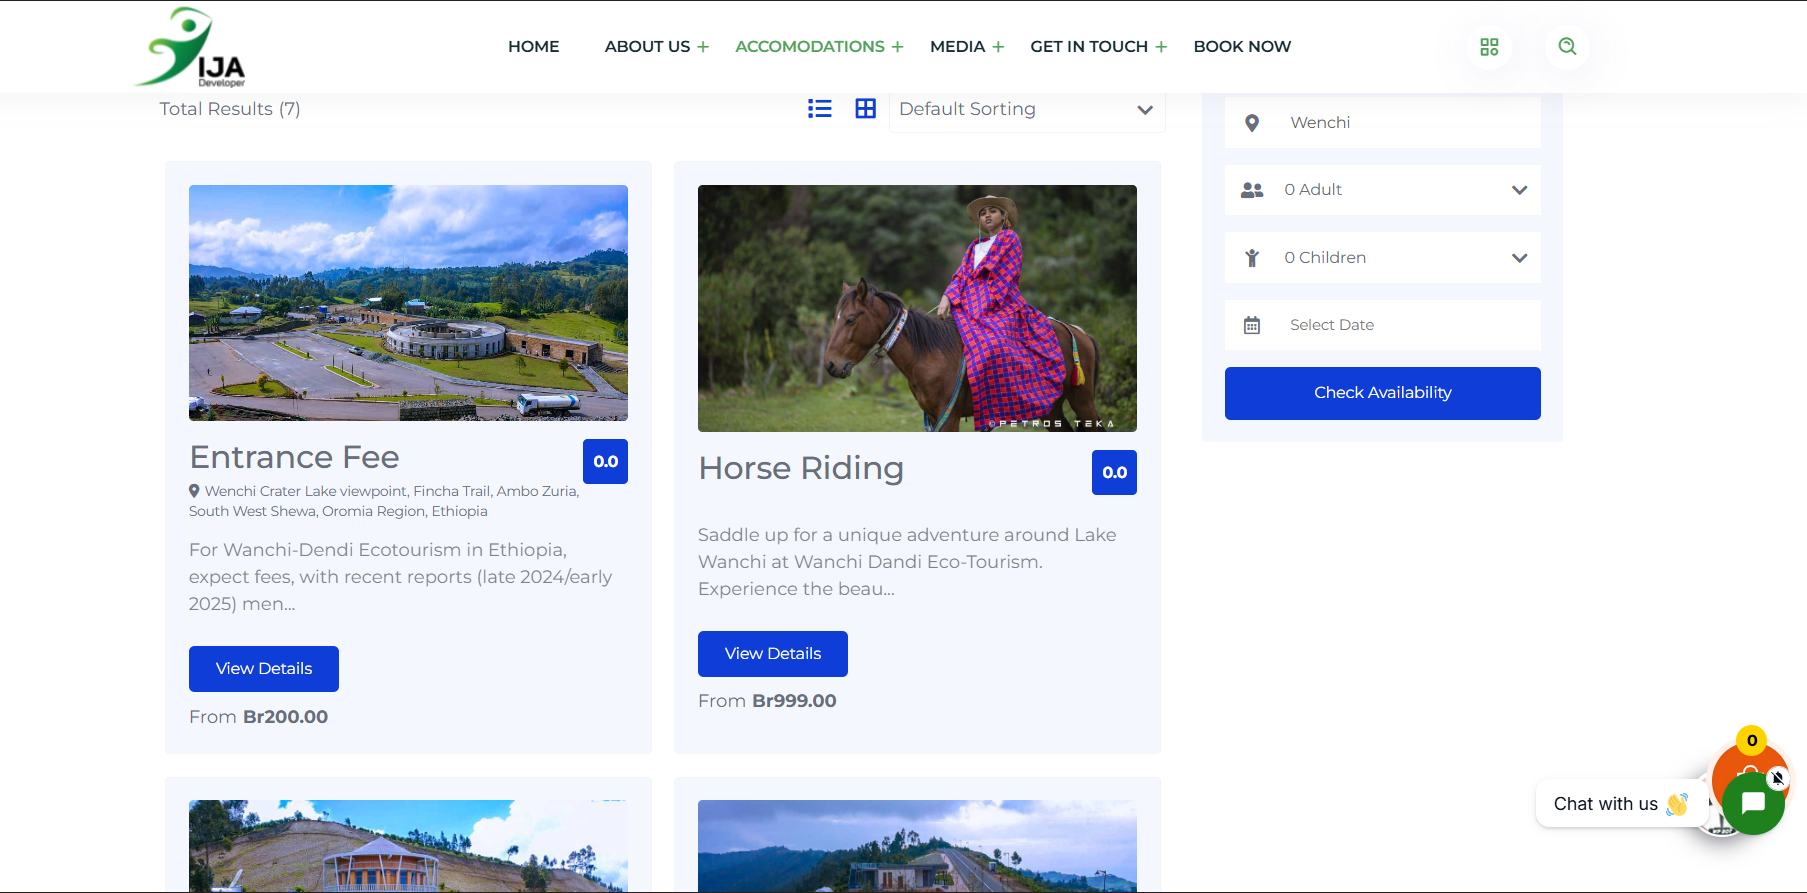Open the ACCOMODATIONS menu

pos(810,47)
